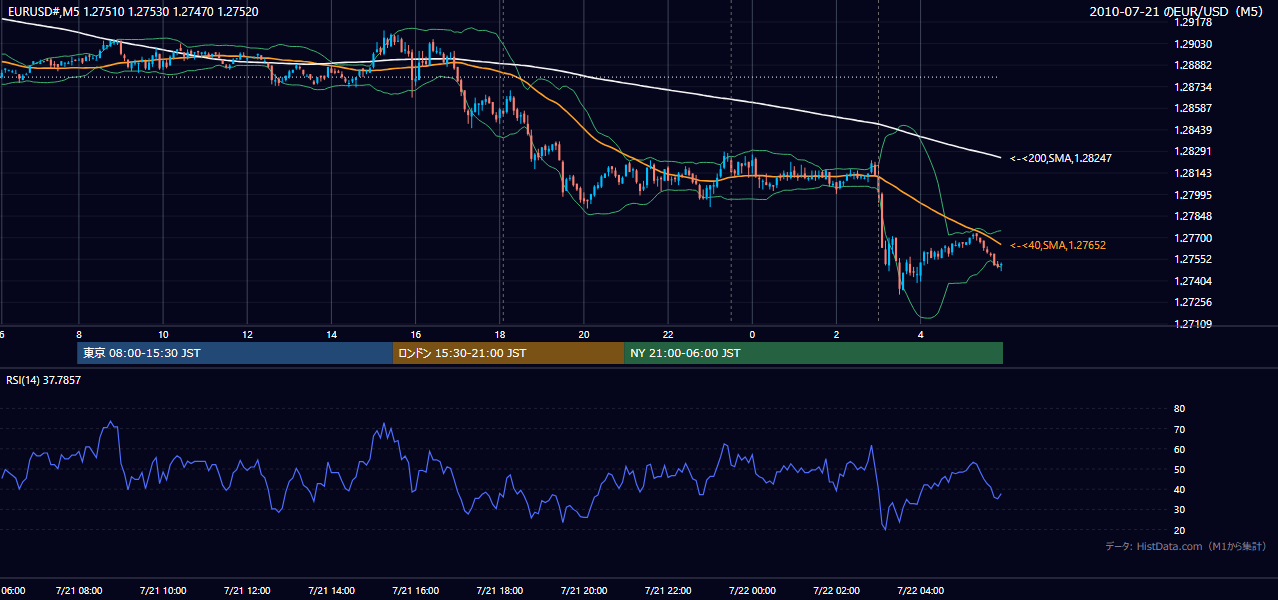Click price axis value 1.27256
This screenshot has height=600, width=1278.
(x=1193, y=302)
